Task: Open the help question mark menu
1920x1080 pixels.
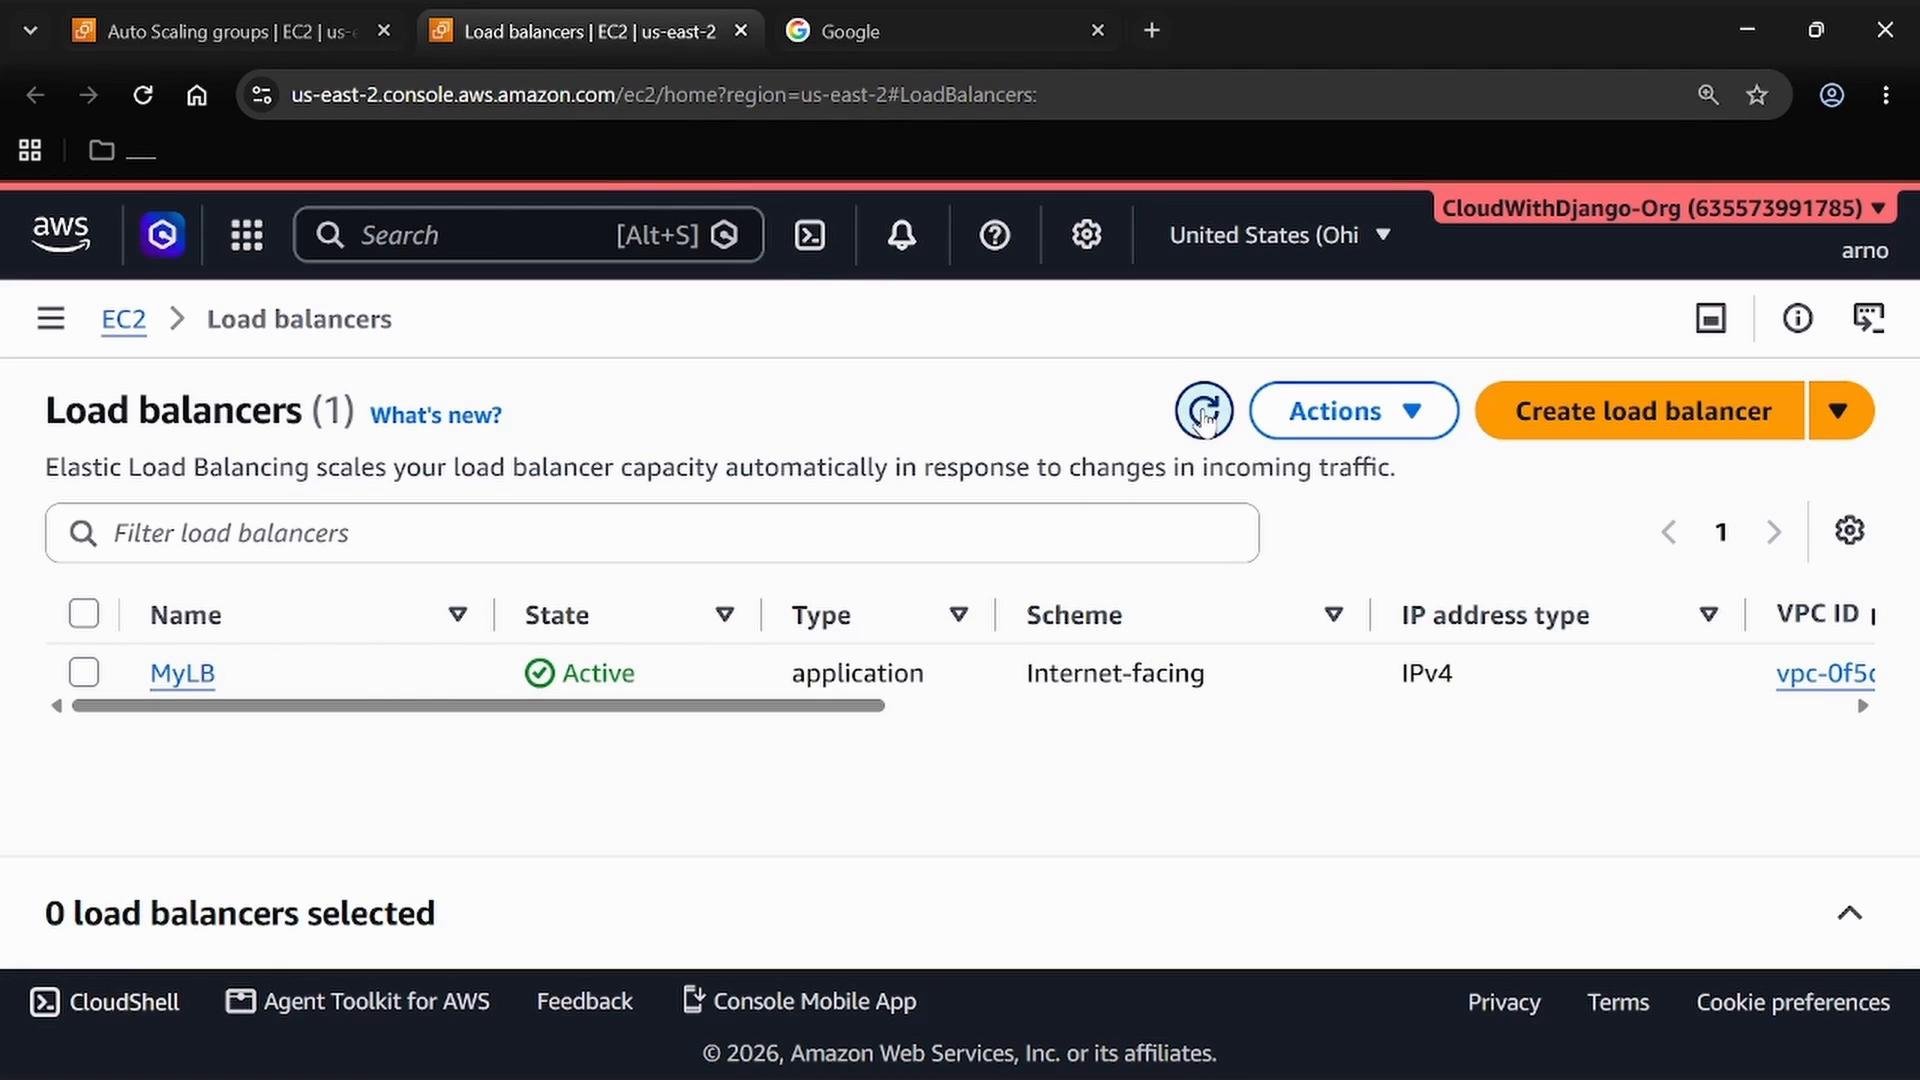Action: (x=994, y=235)
